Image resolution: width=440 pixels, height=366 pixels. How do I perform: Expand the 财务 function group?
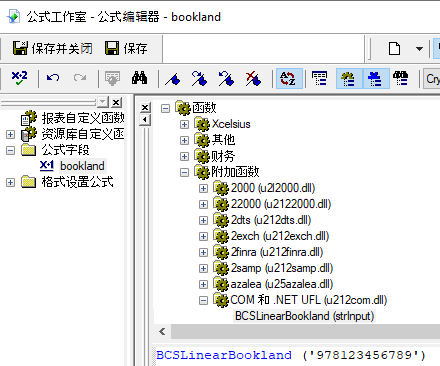point(184,156)
